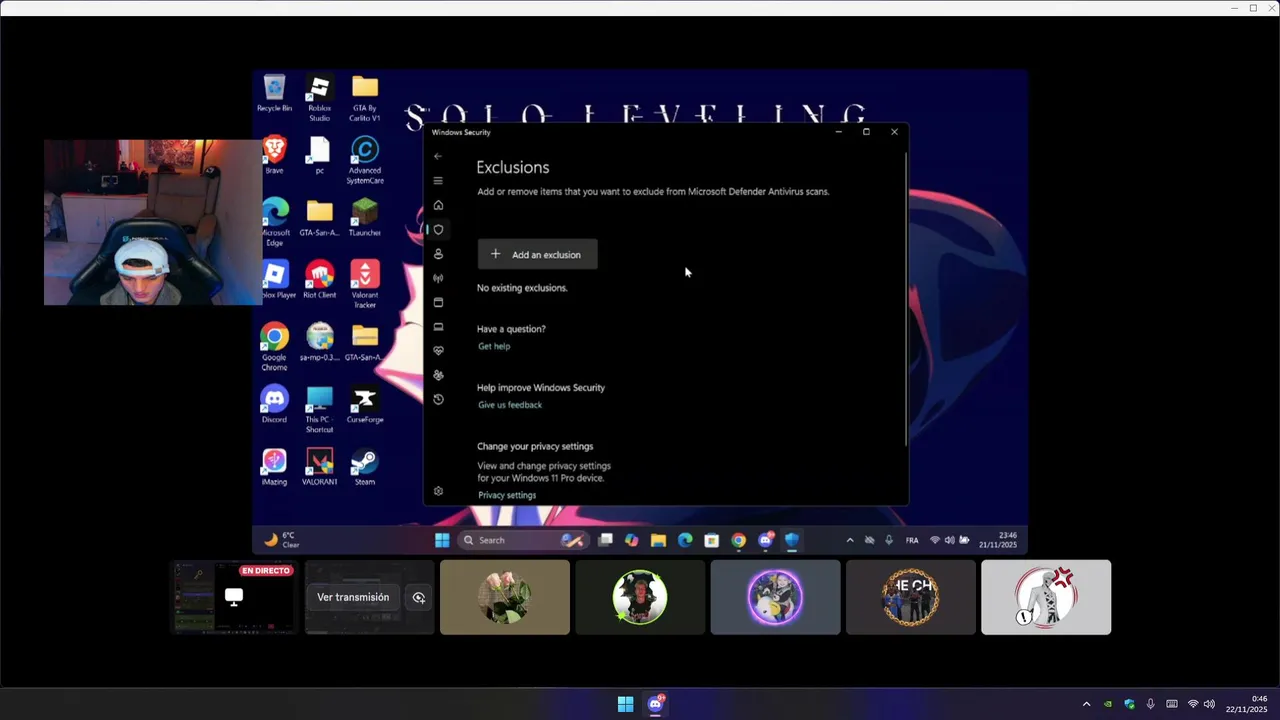Open Valorant Tracker desktop icon
This screenshot has height=720, width=1280.
tap(365, 284)
